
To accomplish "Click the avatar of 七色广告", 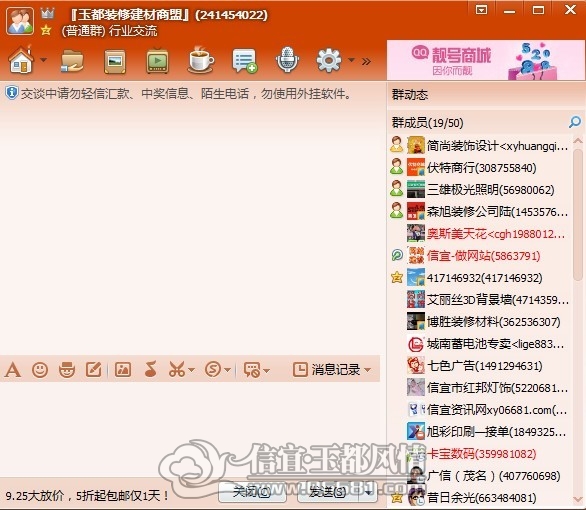I will coord(416,365).
